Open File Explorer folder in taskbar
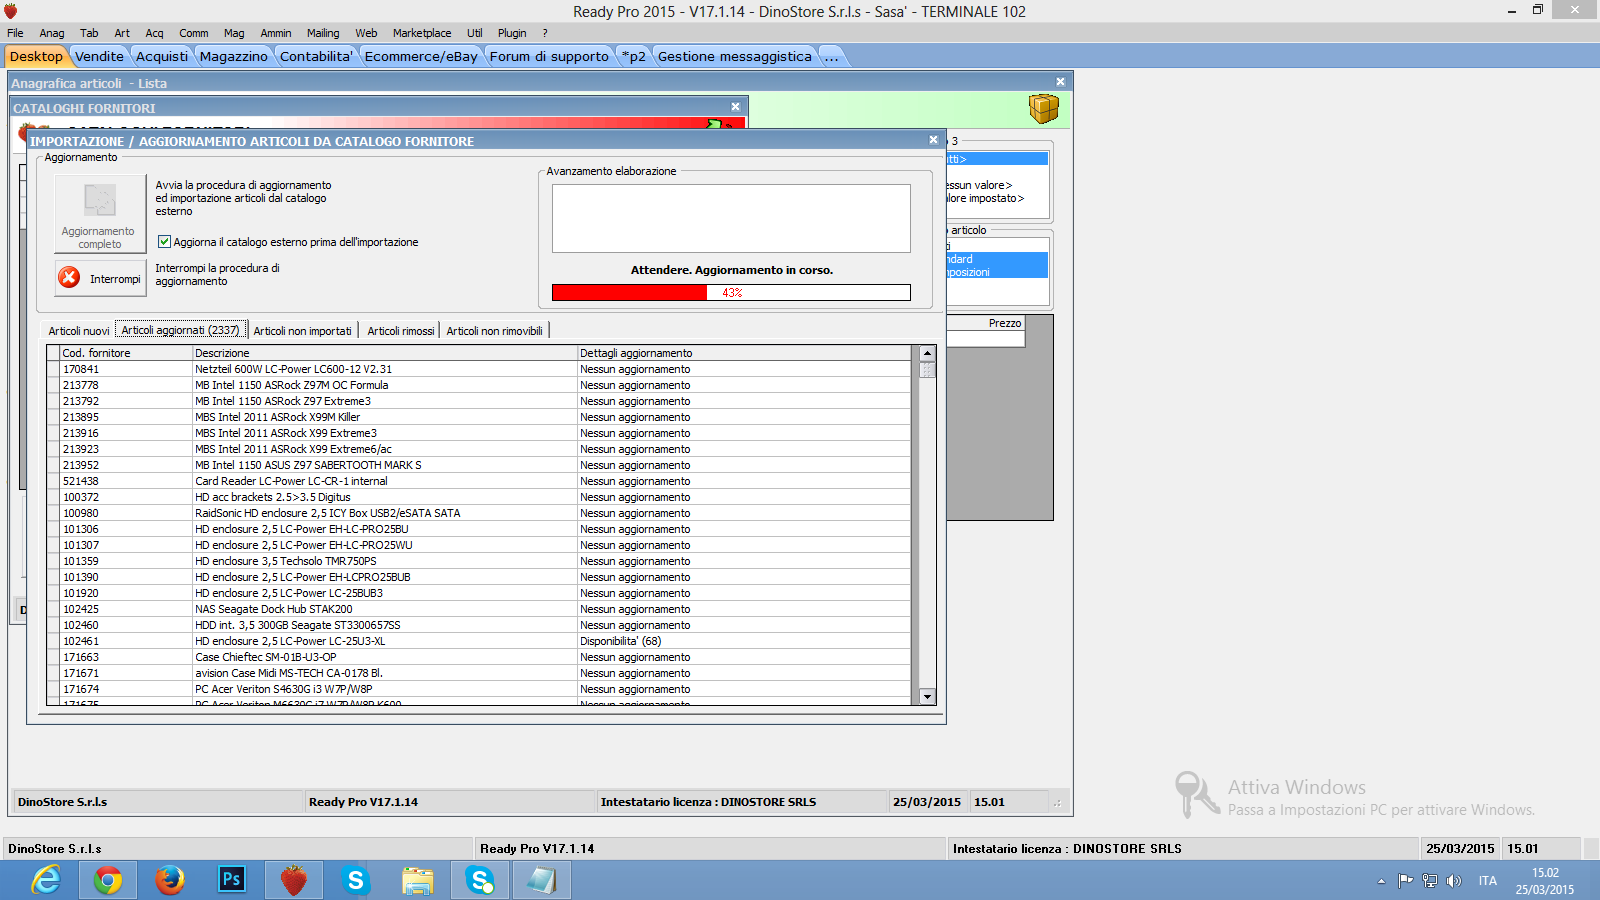The image size is (1600, 900). pyautogui.click(x=418, y=880)
